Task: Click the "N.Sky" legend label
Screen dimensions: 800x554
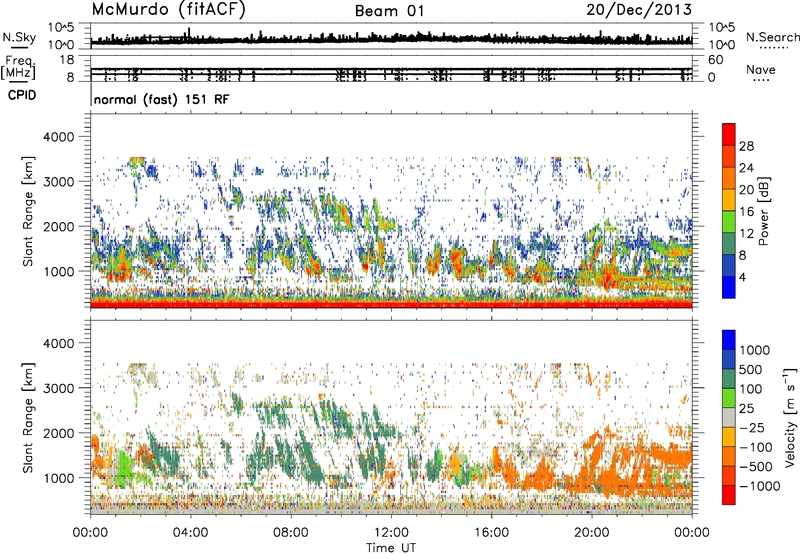Action: tap(19, 37)
